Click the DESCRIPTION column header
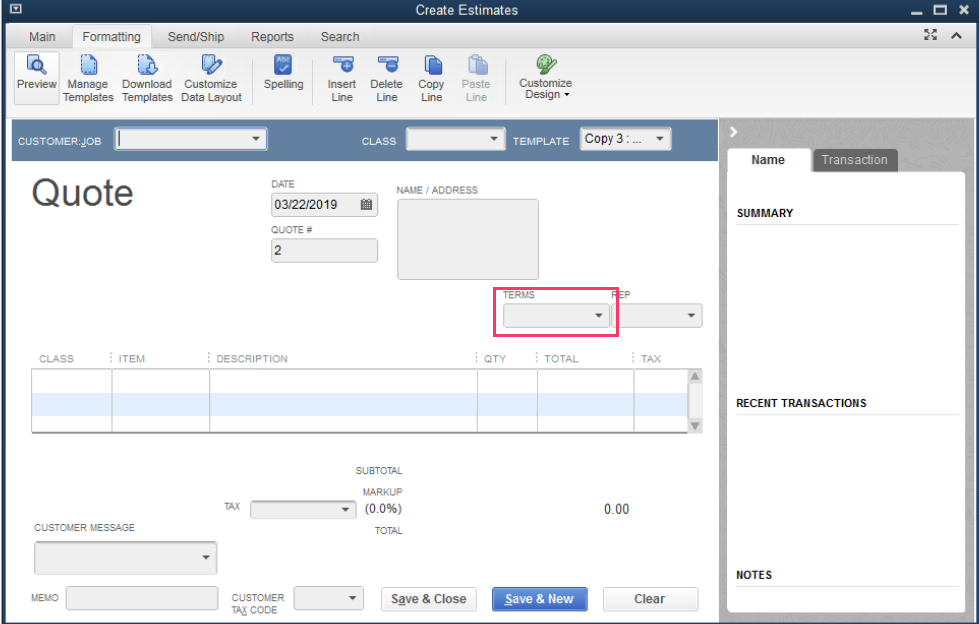This screenshot has width=979, height=624. point(252,359)
